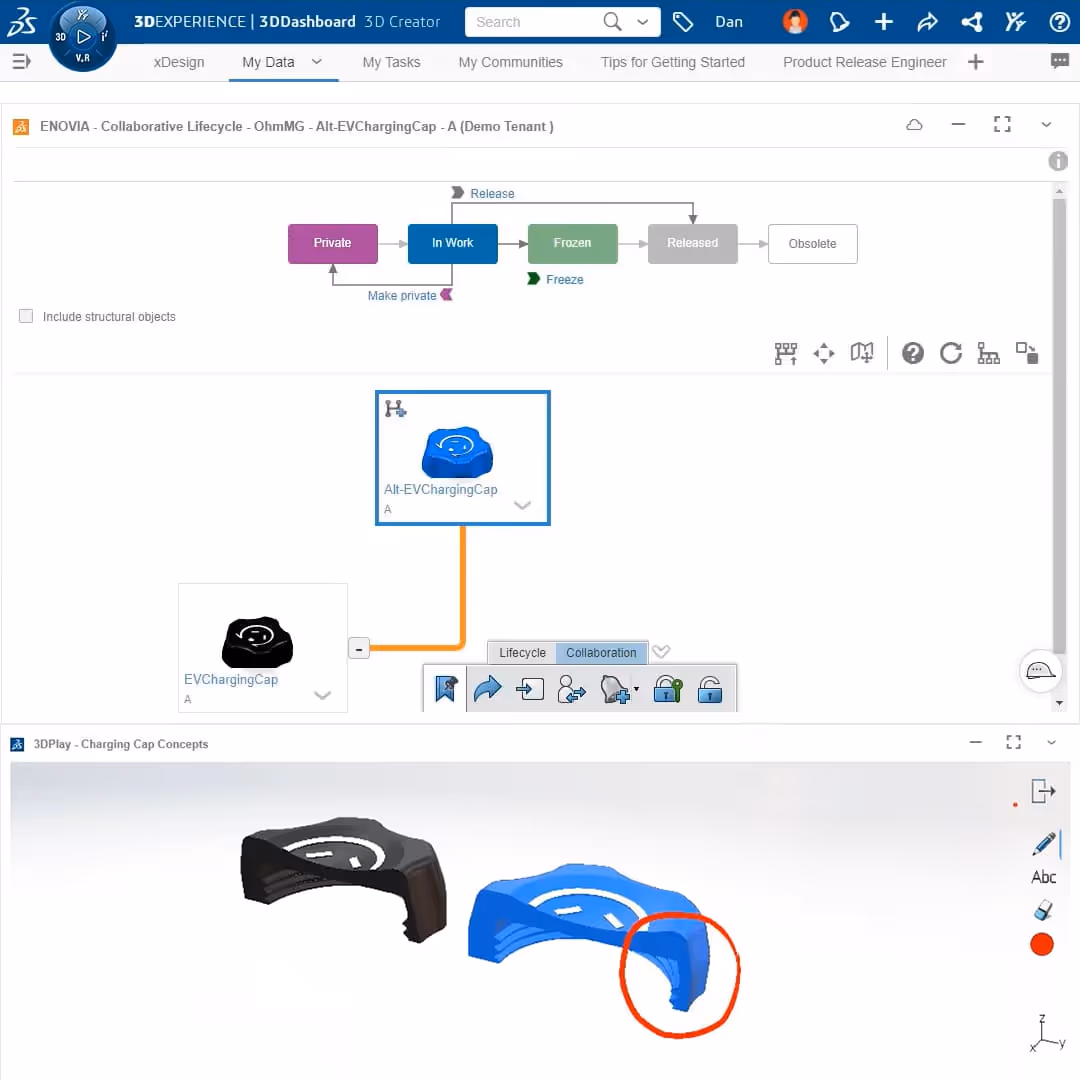Image resolution: width=1080 pixels, height=1080 pixels.
Task: Click the exit icon in 3DPlay
Action: 1043,791
